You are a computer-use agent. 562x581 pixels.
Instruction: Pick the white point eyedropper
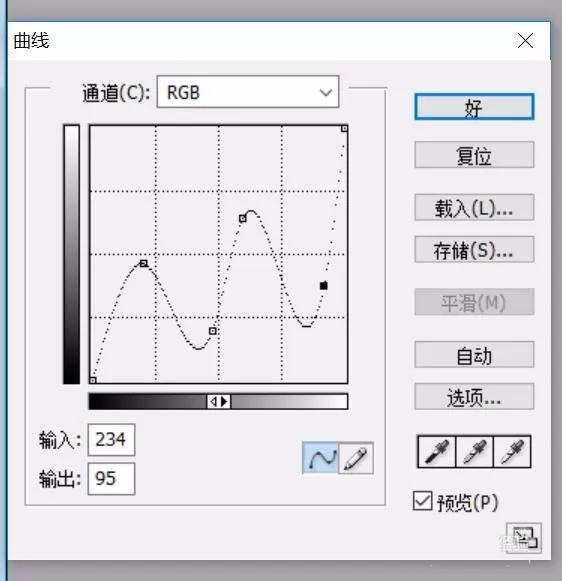click(512, 452)
